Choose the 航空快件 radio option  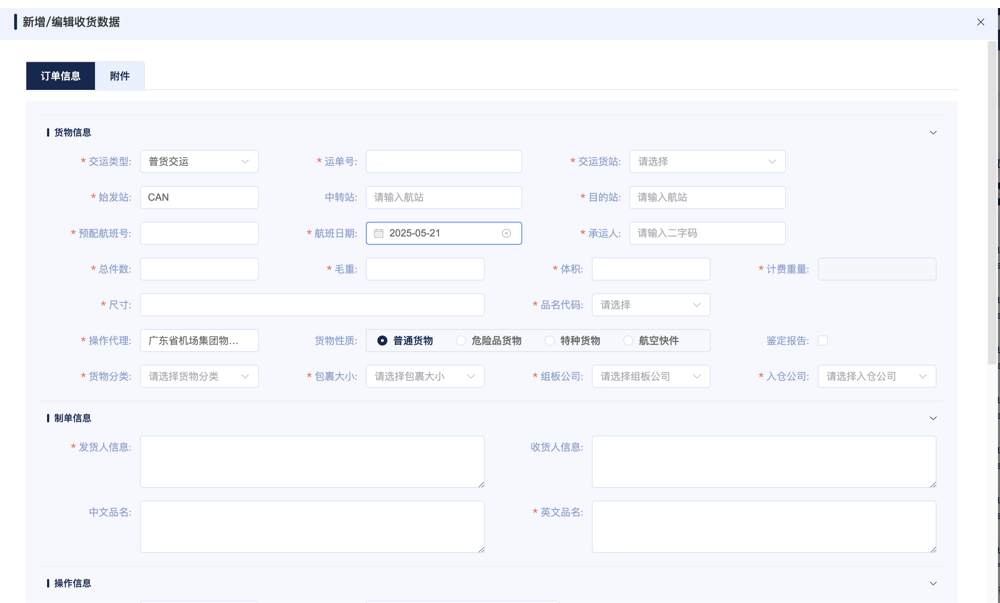coord(628,341)
